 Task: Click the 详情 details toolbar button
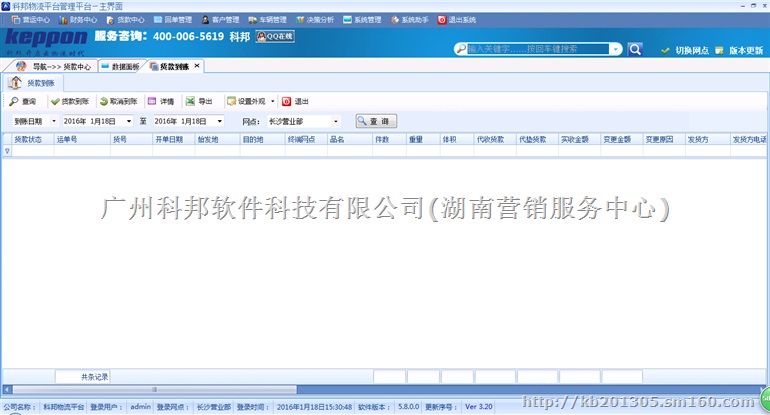point(161,101)
